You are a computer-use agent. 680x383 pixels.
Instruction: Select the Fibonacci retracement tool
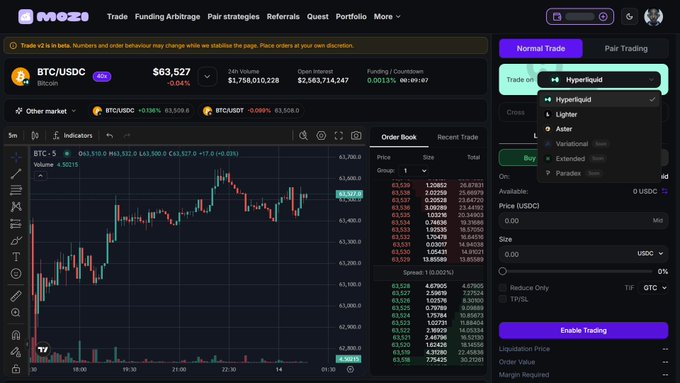16,190
